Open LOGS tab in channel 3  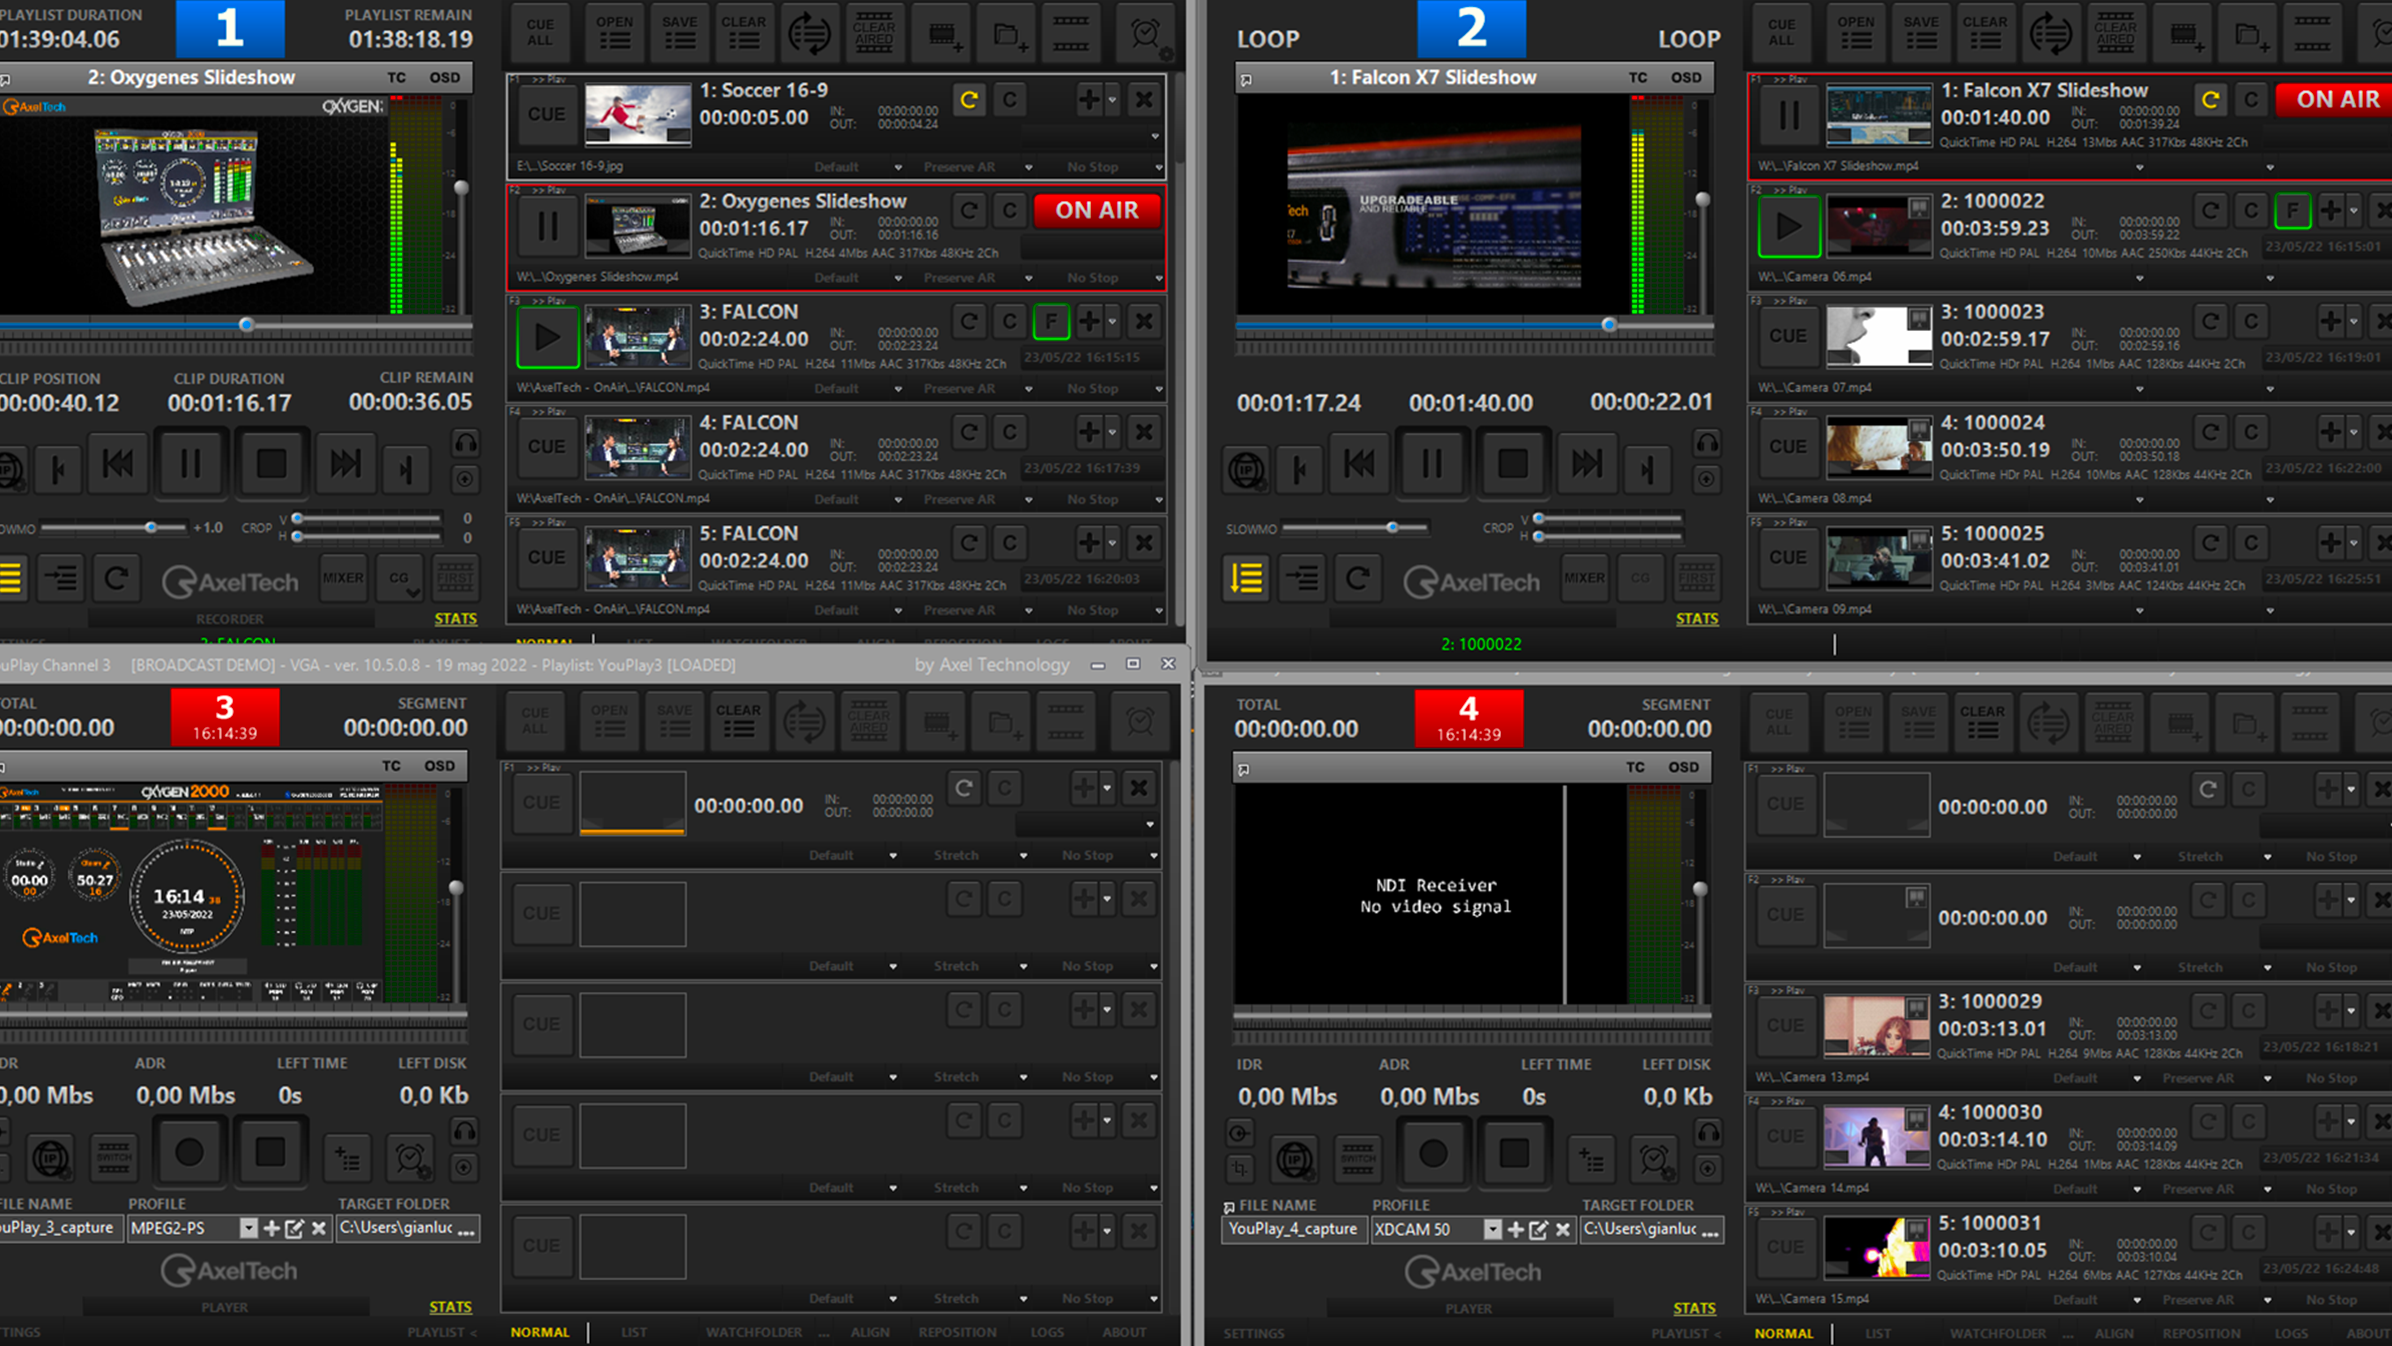(x=1047, y=1332)
